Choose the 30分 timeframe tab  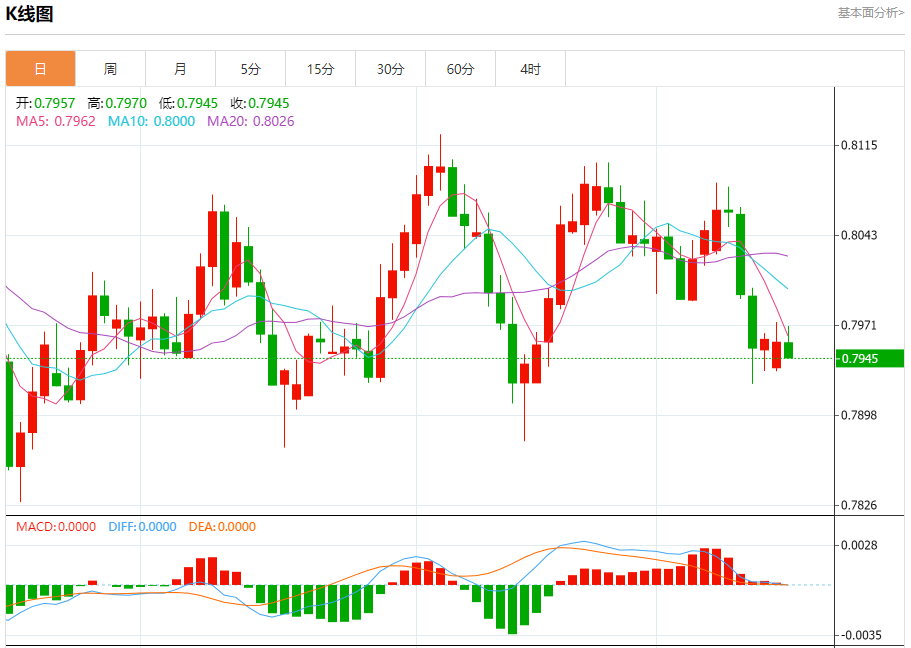coord(390,69)
